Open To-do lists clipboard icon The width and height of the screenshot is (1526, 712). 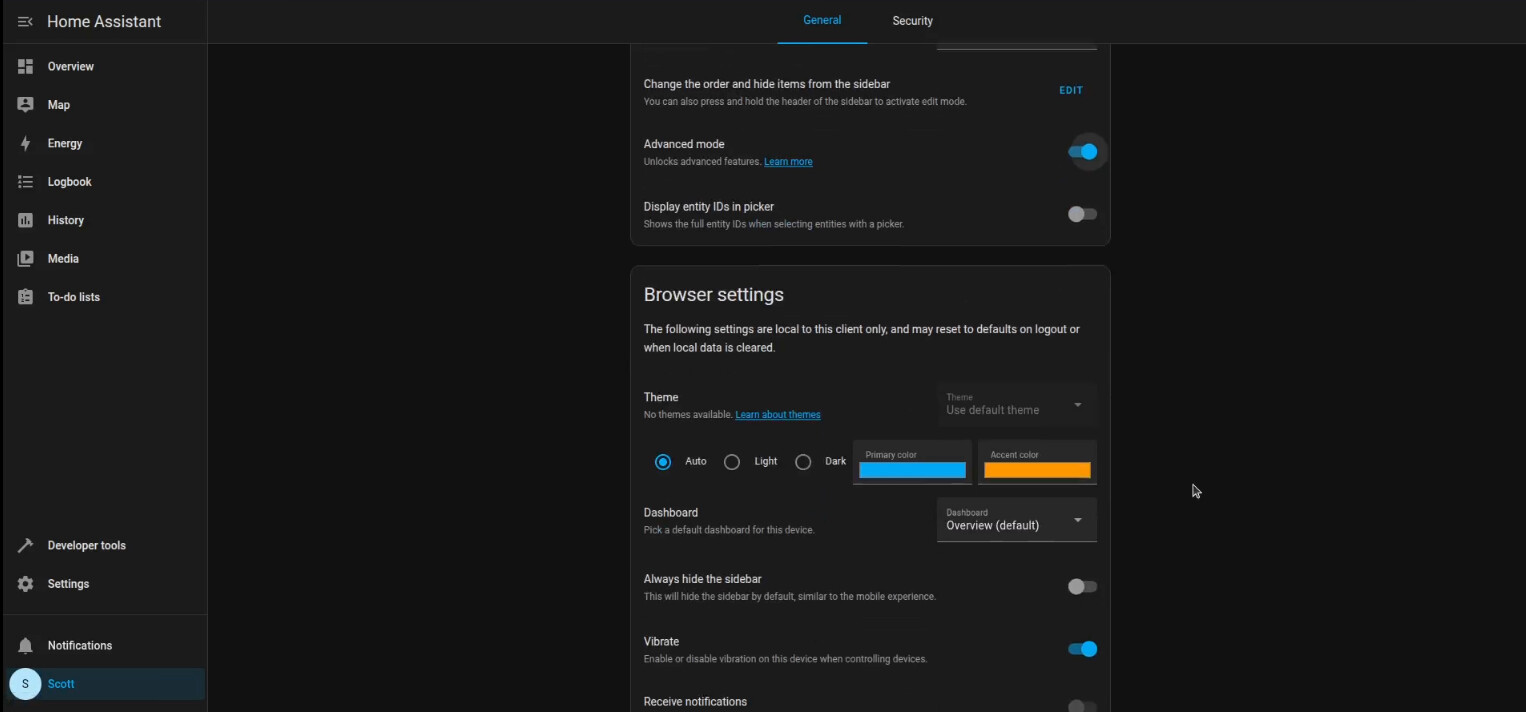tap(26, 297)
